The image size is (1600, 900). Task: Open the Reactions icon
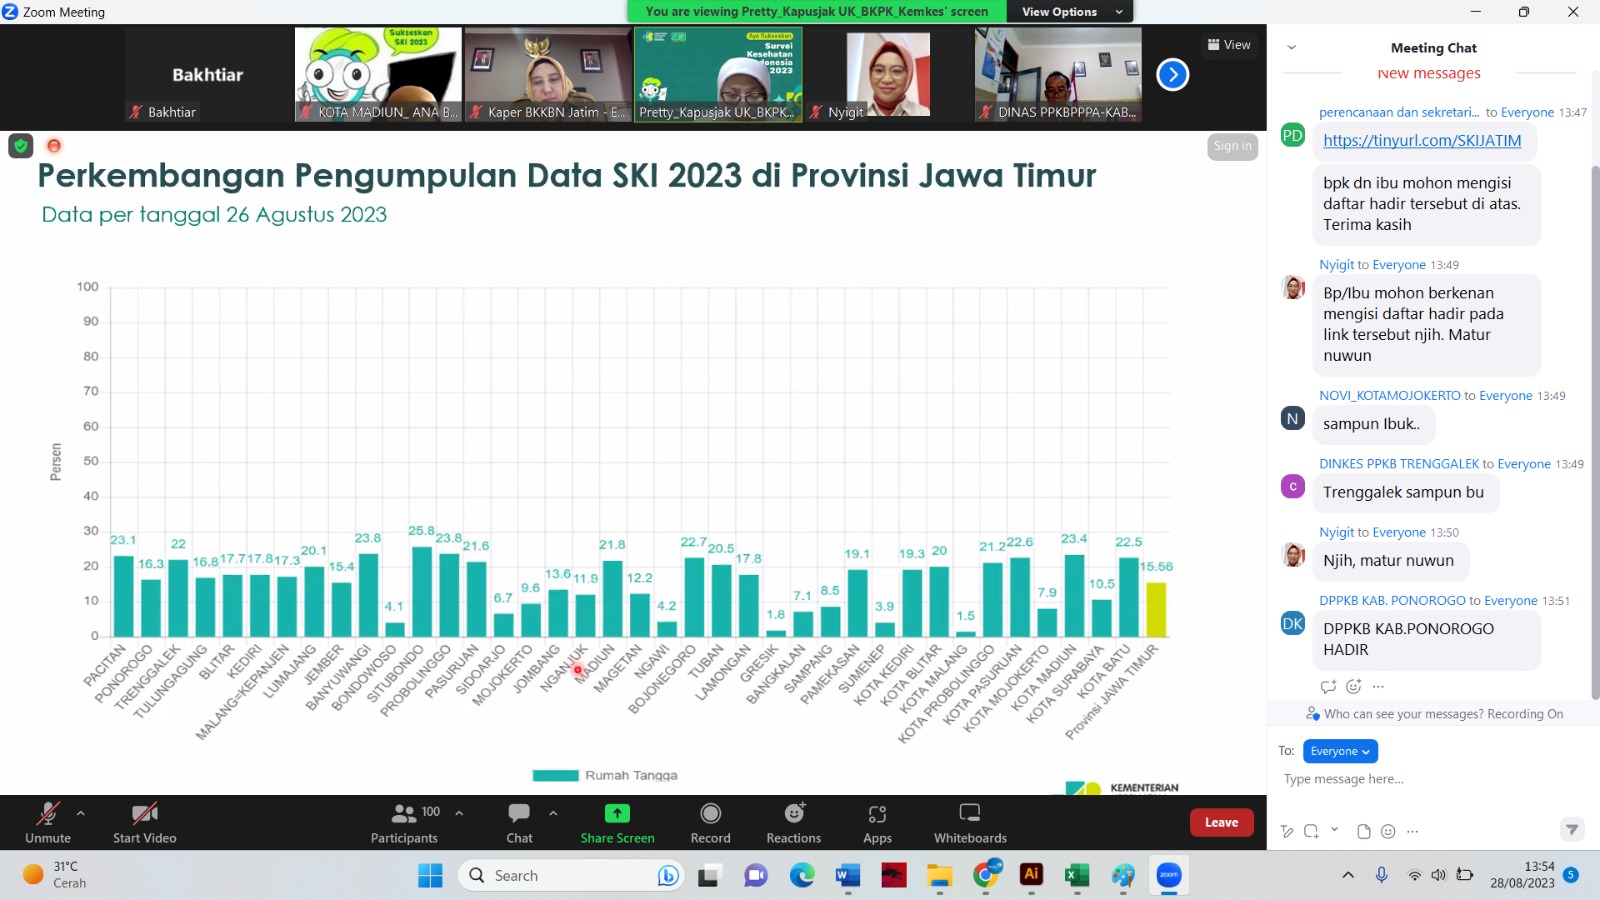point(794,814)
